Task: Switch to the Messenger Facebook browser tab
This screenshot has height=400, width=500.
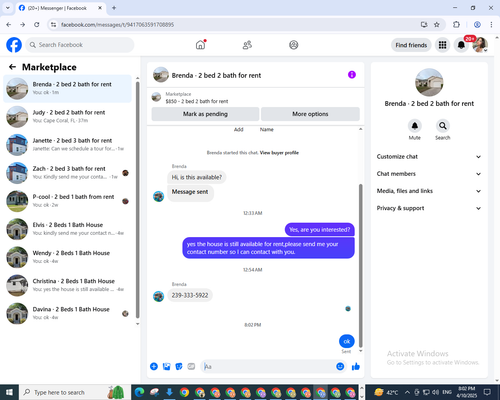Action: coord(61,8)
